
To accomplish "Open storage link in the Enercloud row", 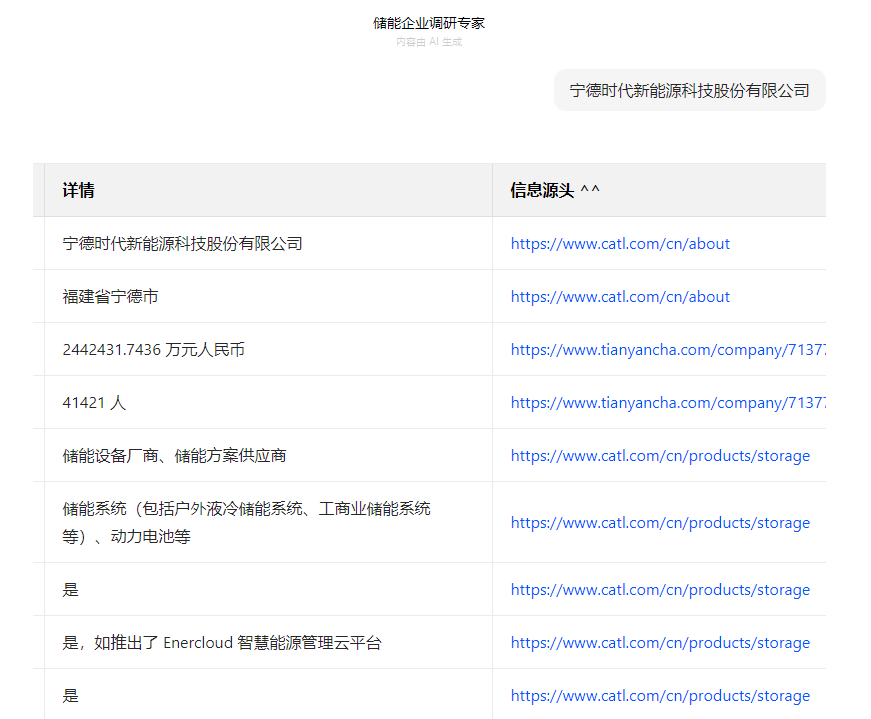I will point(660,643).
